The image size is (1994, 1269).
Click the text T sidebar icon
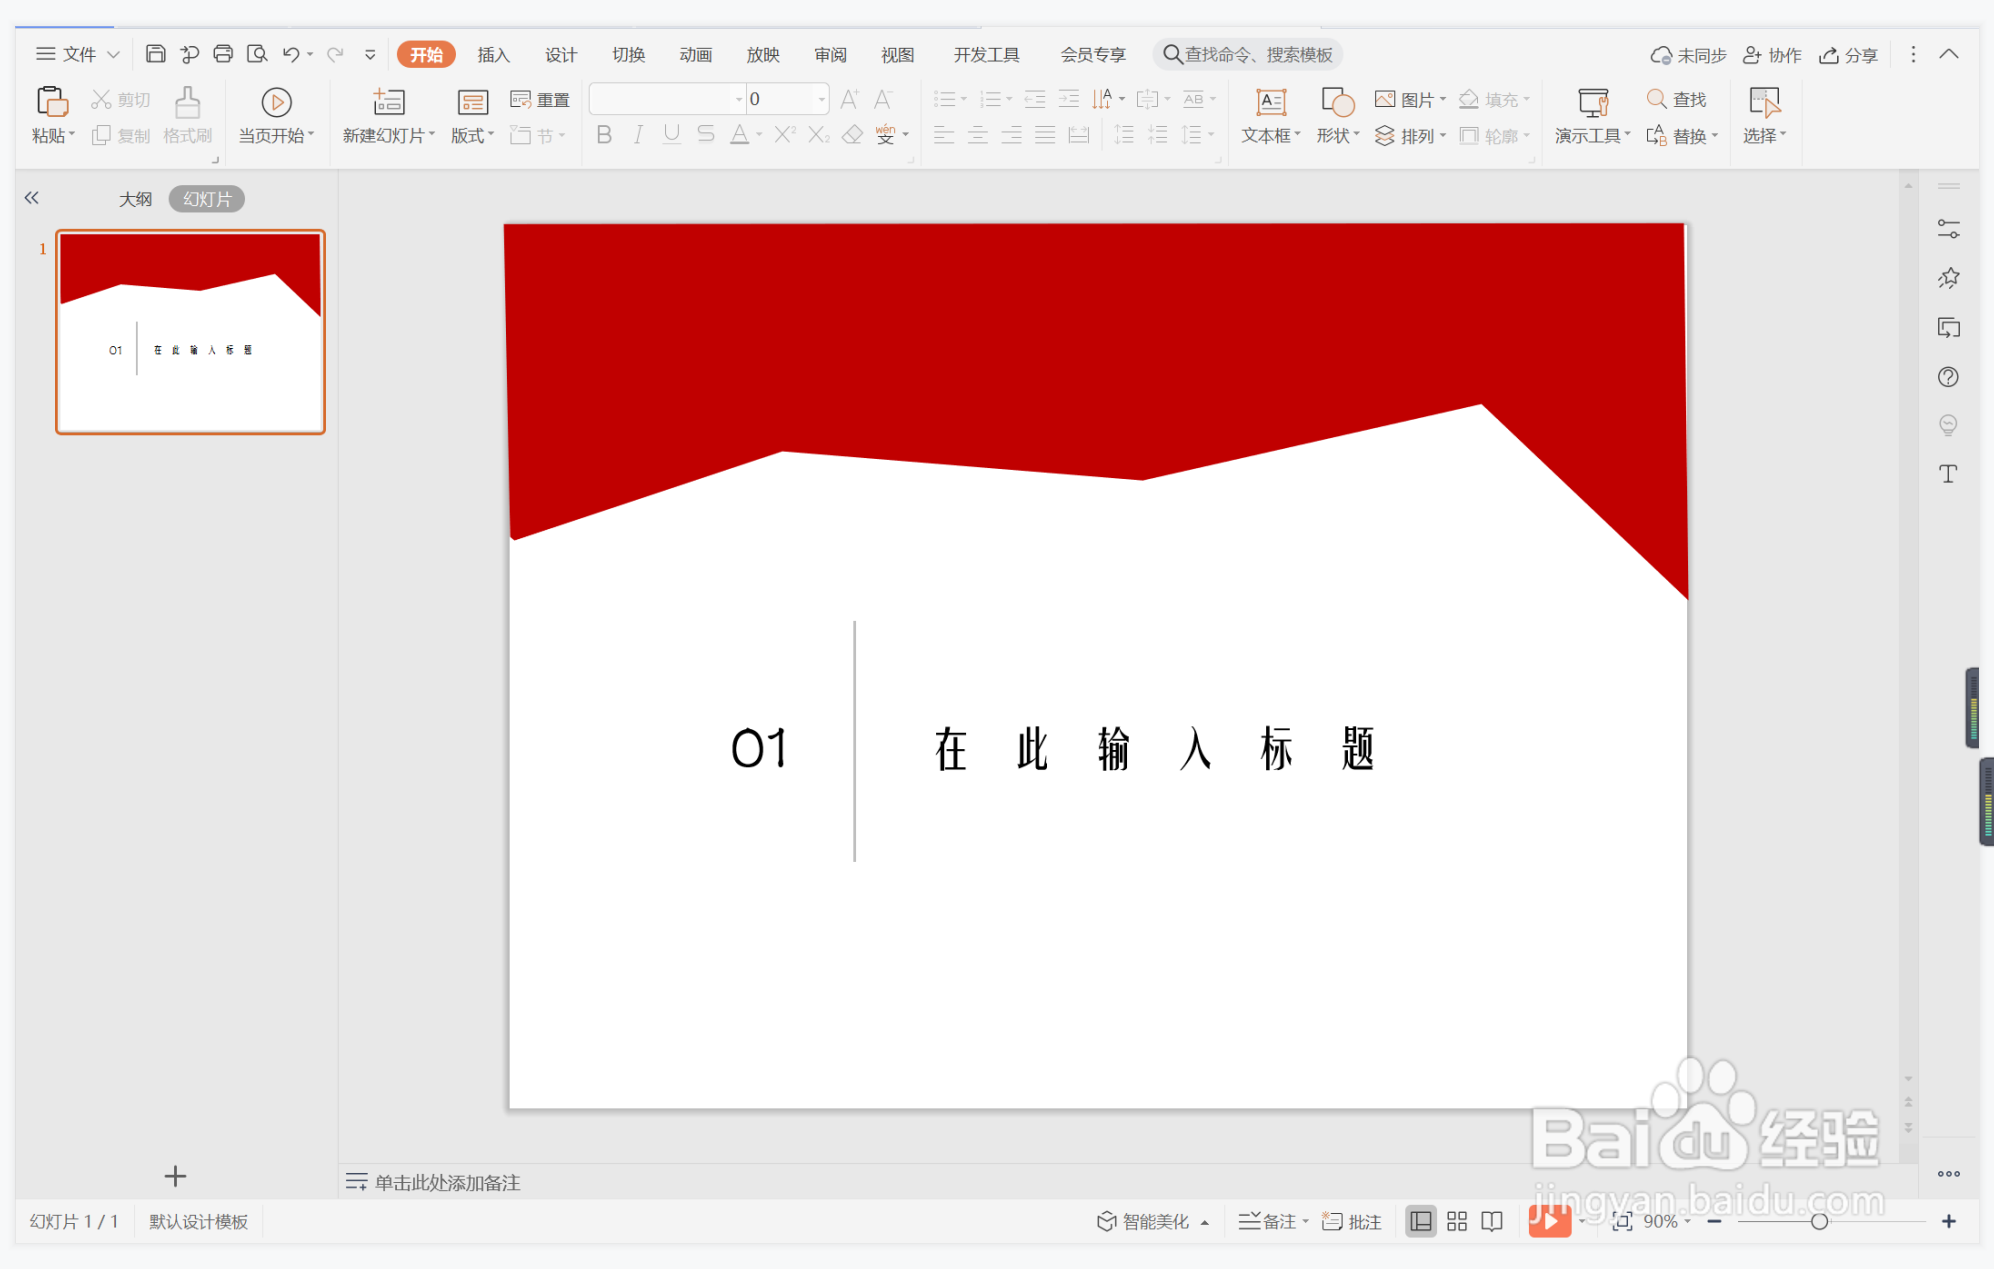point(1948,474)
